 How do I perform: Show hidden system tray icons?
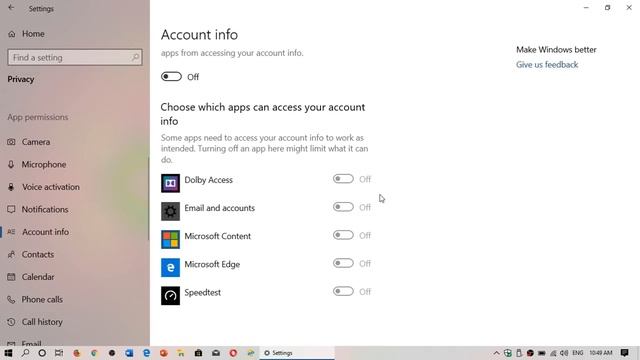pyautogui.click(x=496, y=353)
